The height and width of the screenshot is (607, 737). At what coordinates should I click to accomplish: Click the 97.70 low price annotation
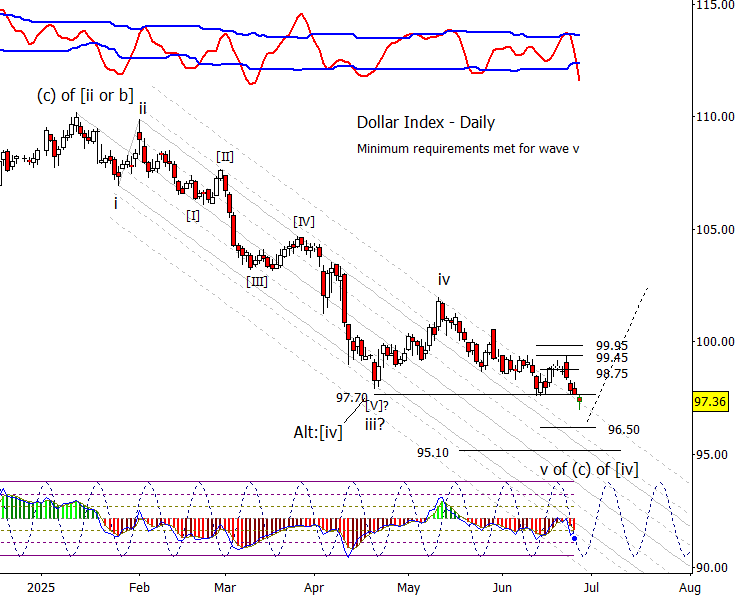click(x=351, y=398)
